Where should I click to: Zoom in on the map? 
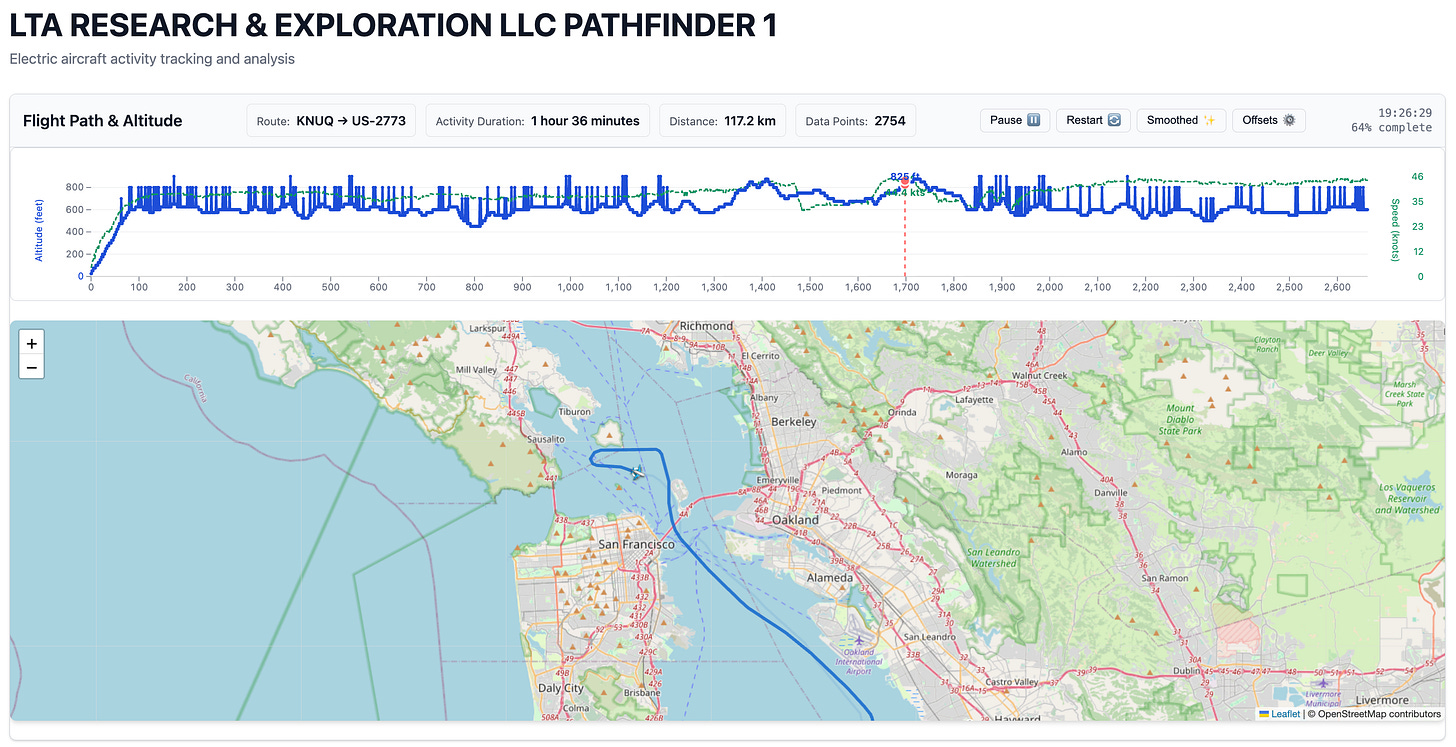click(x=32, y=343)
